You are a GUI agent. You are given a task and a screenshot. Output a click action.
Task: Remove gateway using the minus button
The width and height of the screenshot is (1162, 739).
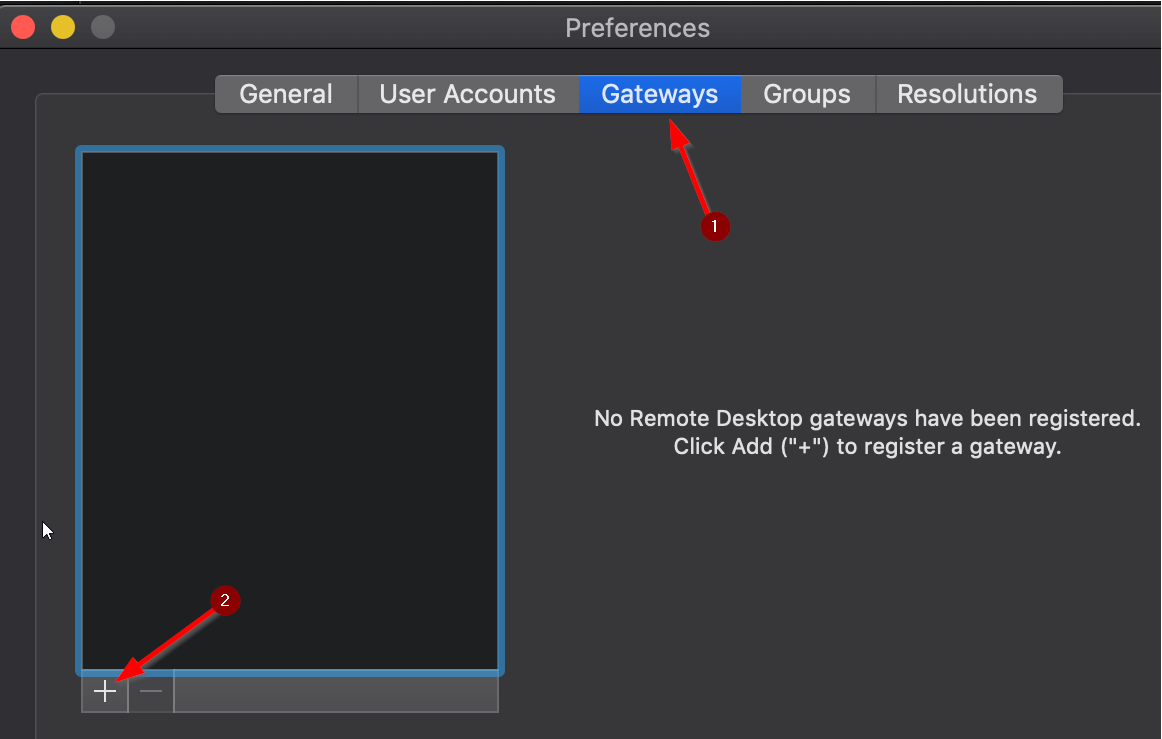pos(151,691)
